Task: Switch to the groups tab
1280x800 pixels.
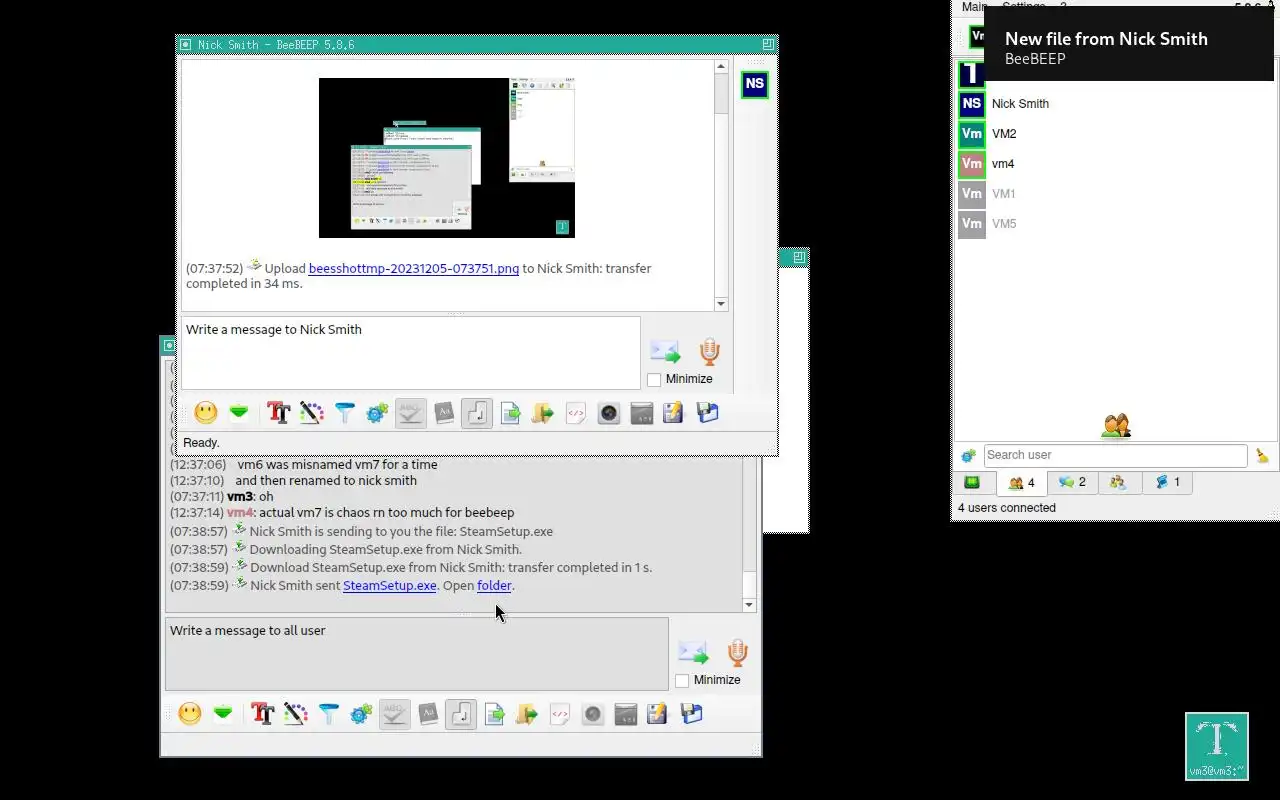Action: (1118, 482)
